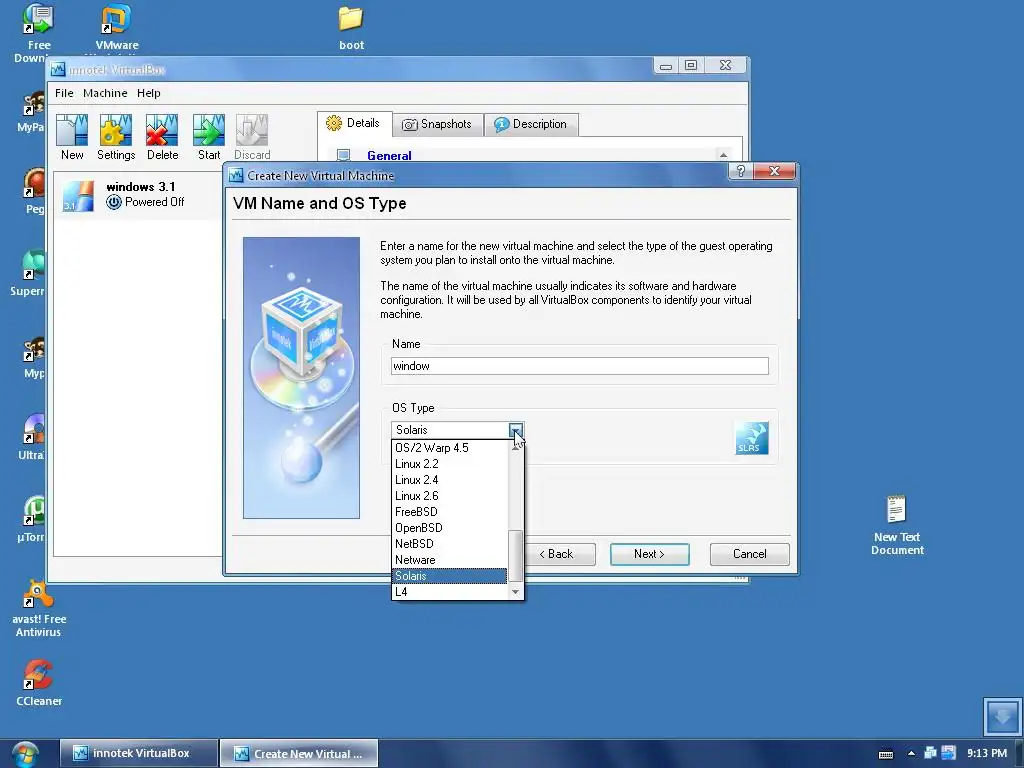Select L4 in the OS Type list
The image size is (1024, 768).
click(449, 592)
